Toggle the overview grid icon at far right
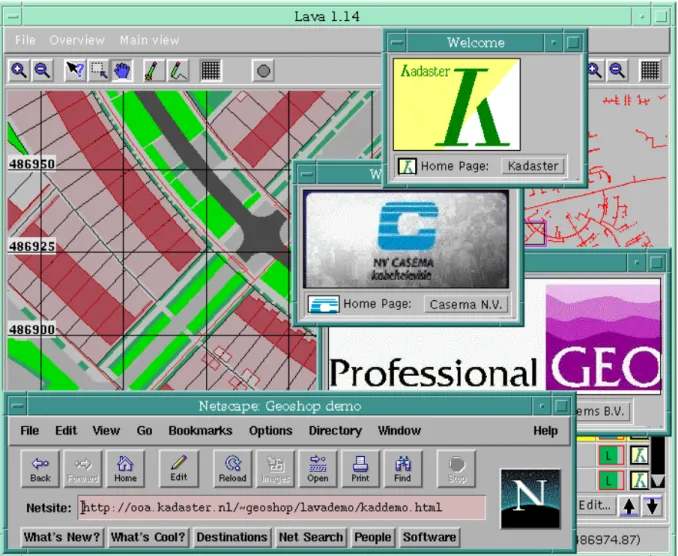The width and height of the screenshot is (678, 556). (x=650, y=70)
